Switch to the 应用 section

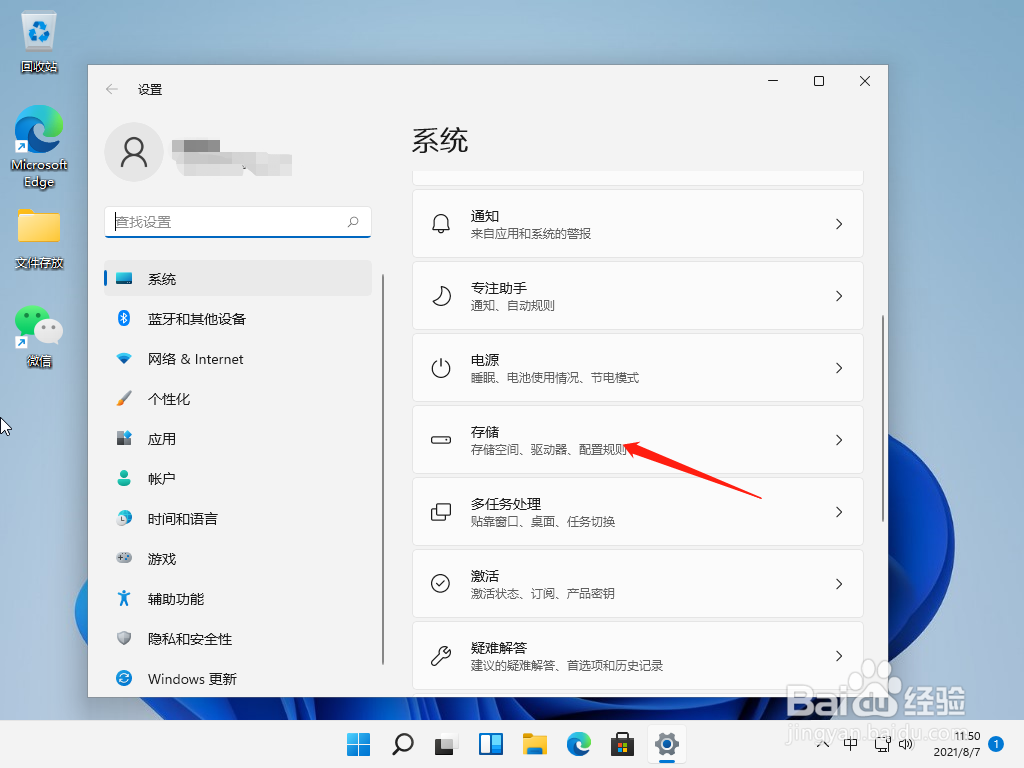pyautogui.click(x=163, y=438)
